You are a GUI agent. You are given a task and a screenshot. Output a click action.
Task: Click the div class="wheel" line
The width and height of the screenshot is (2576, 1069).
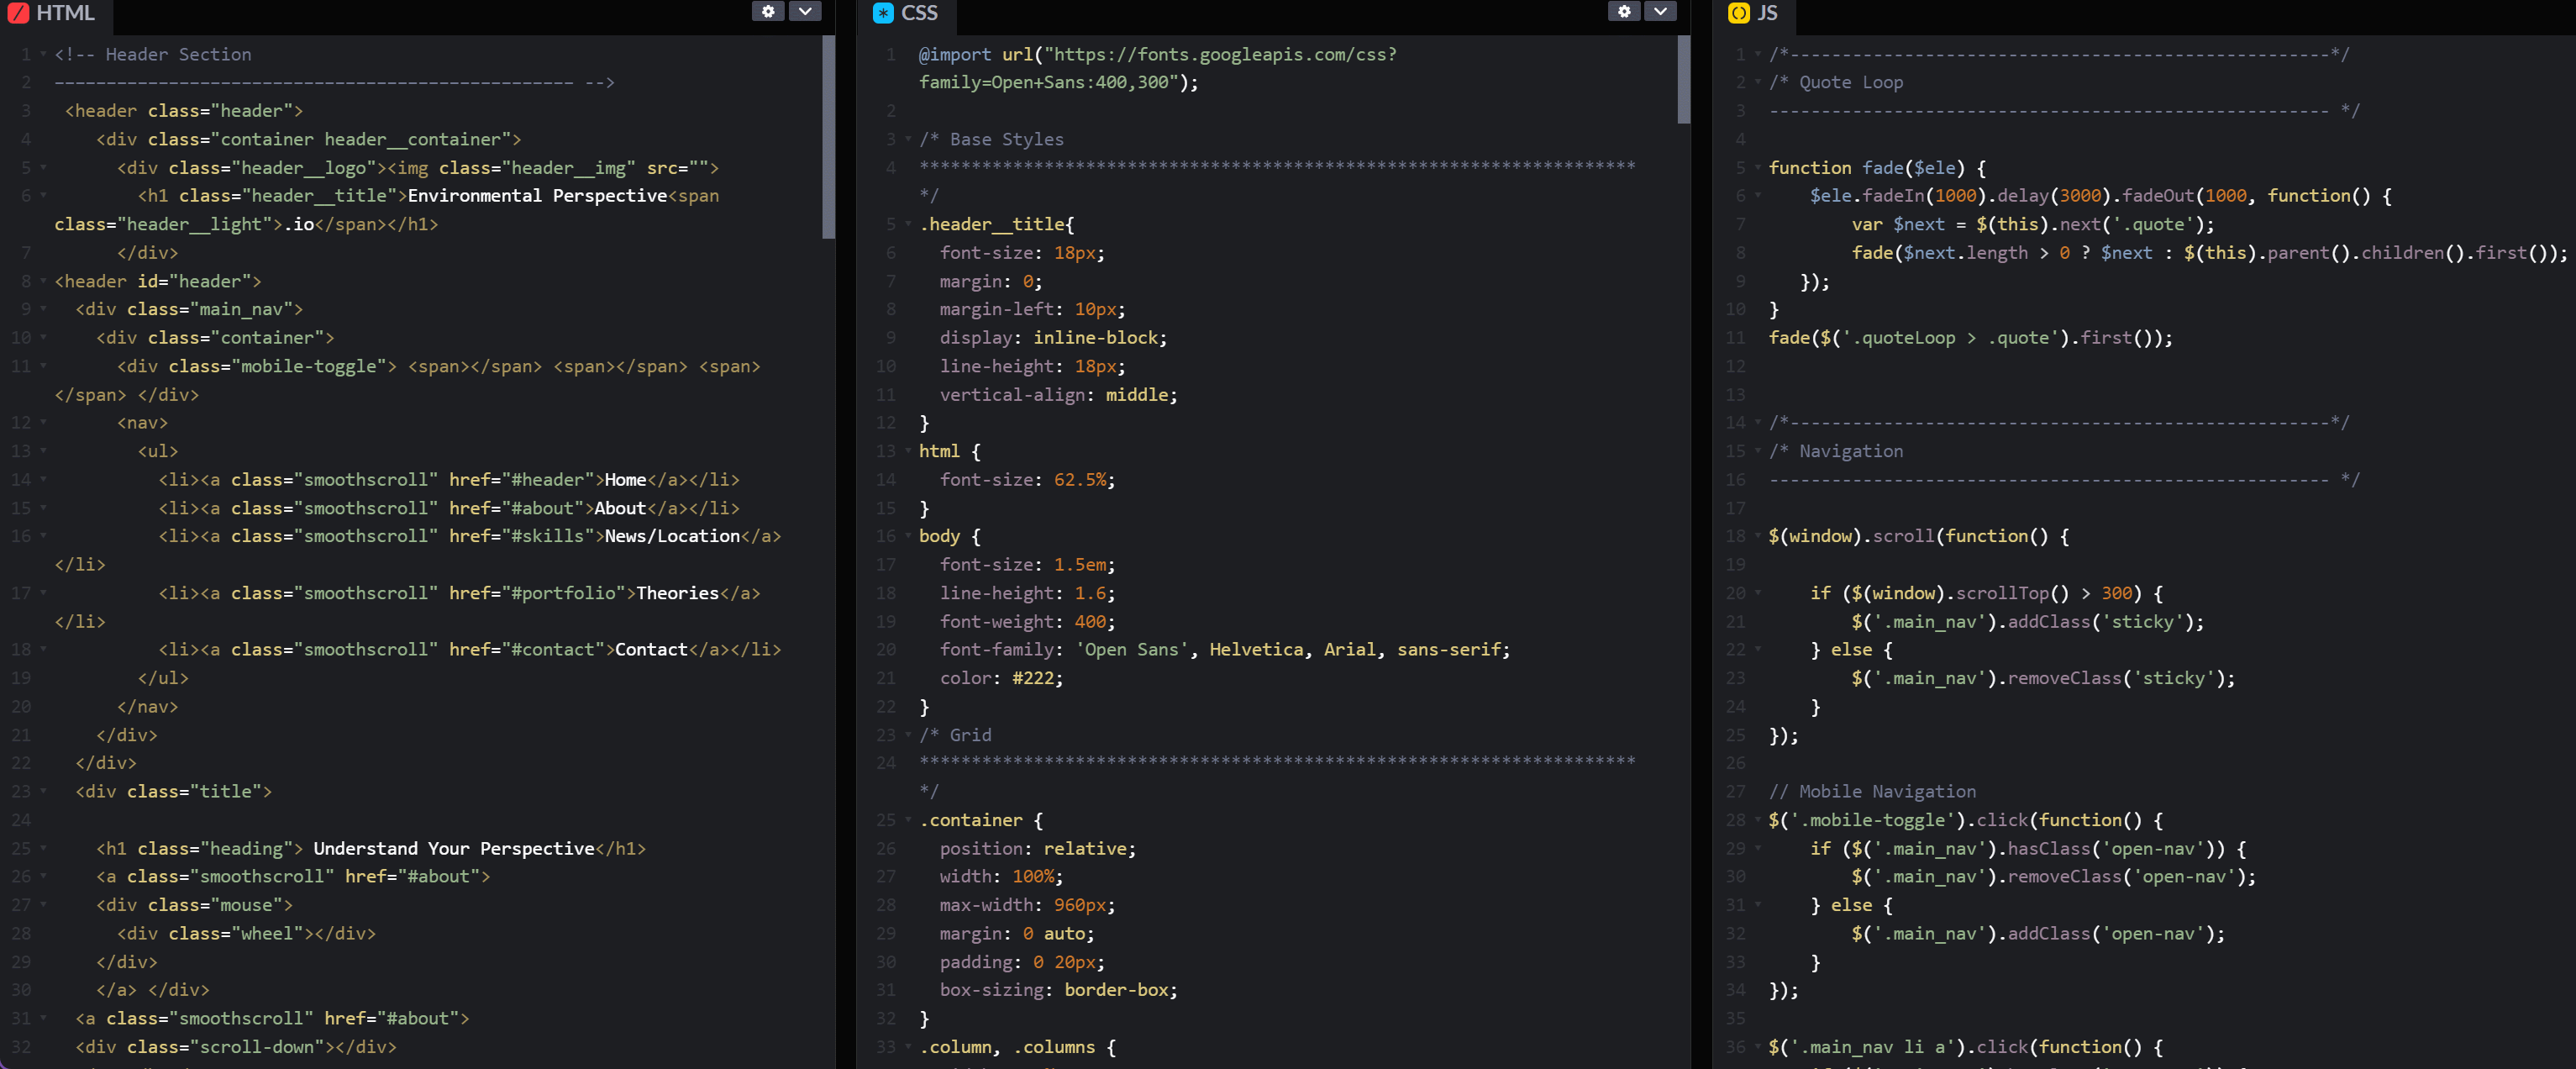pyautogui.click(x=246, y=934)
